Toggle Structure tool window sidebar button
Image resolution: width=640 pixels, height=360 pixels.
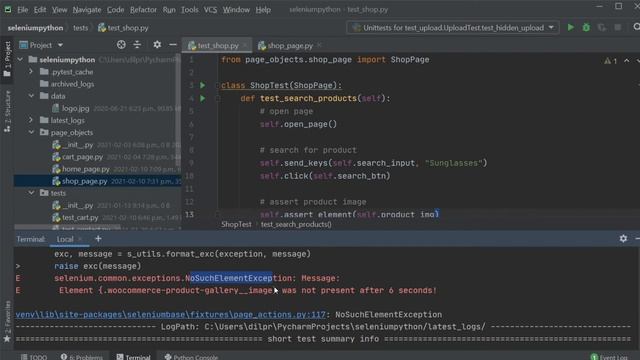tap(7, 111)
